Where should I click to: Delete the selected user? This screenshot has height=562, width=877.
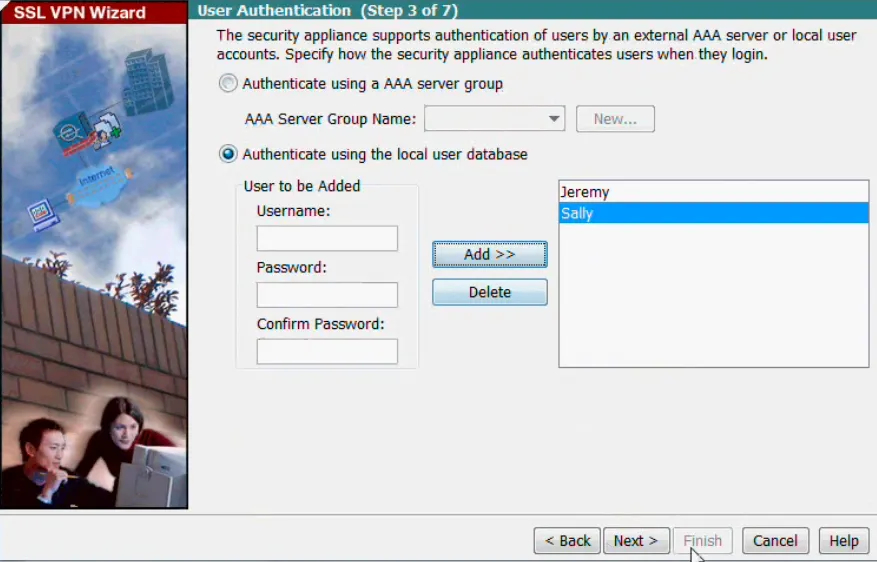(x=490, y=292)
